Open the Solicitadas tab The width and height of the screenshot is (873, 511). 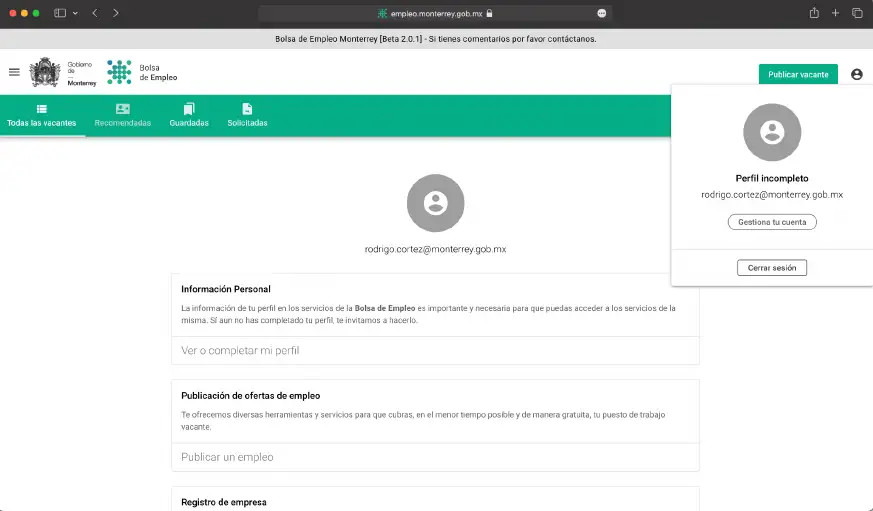coord(247,116)
